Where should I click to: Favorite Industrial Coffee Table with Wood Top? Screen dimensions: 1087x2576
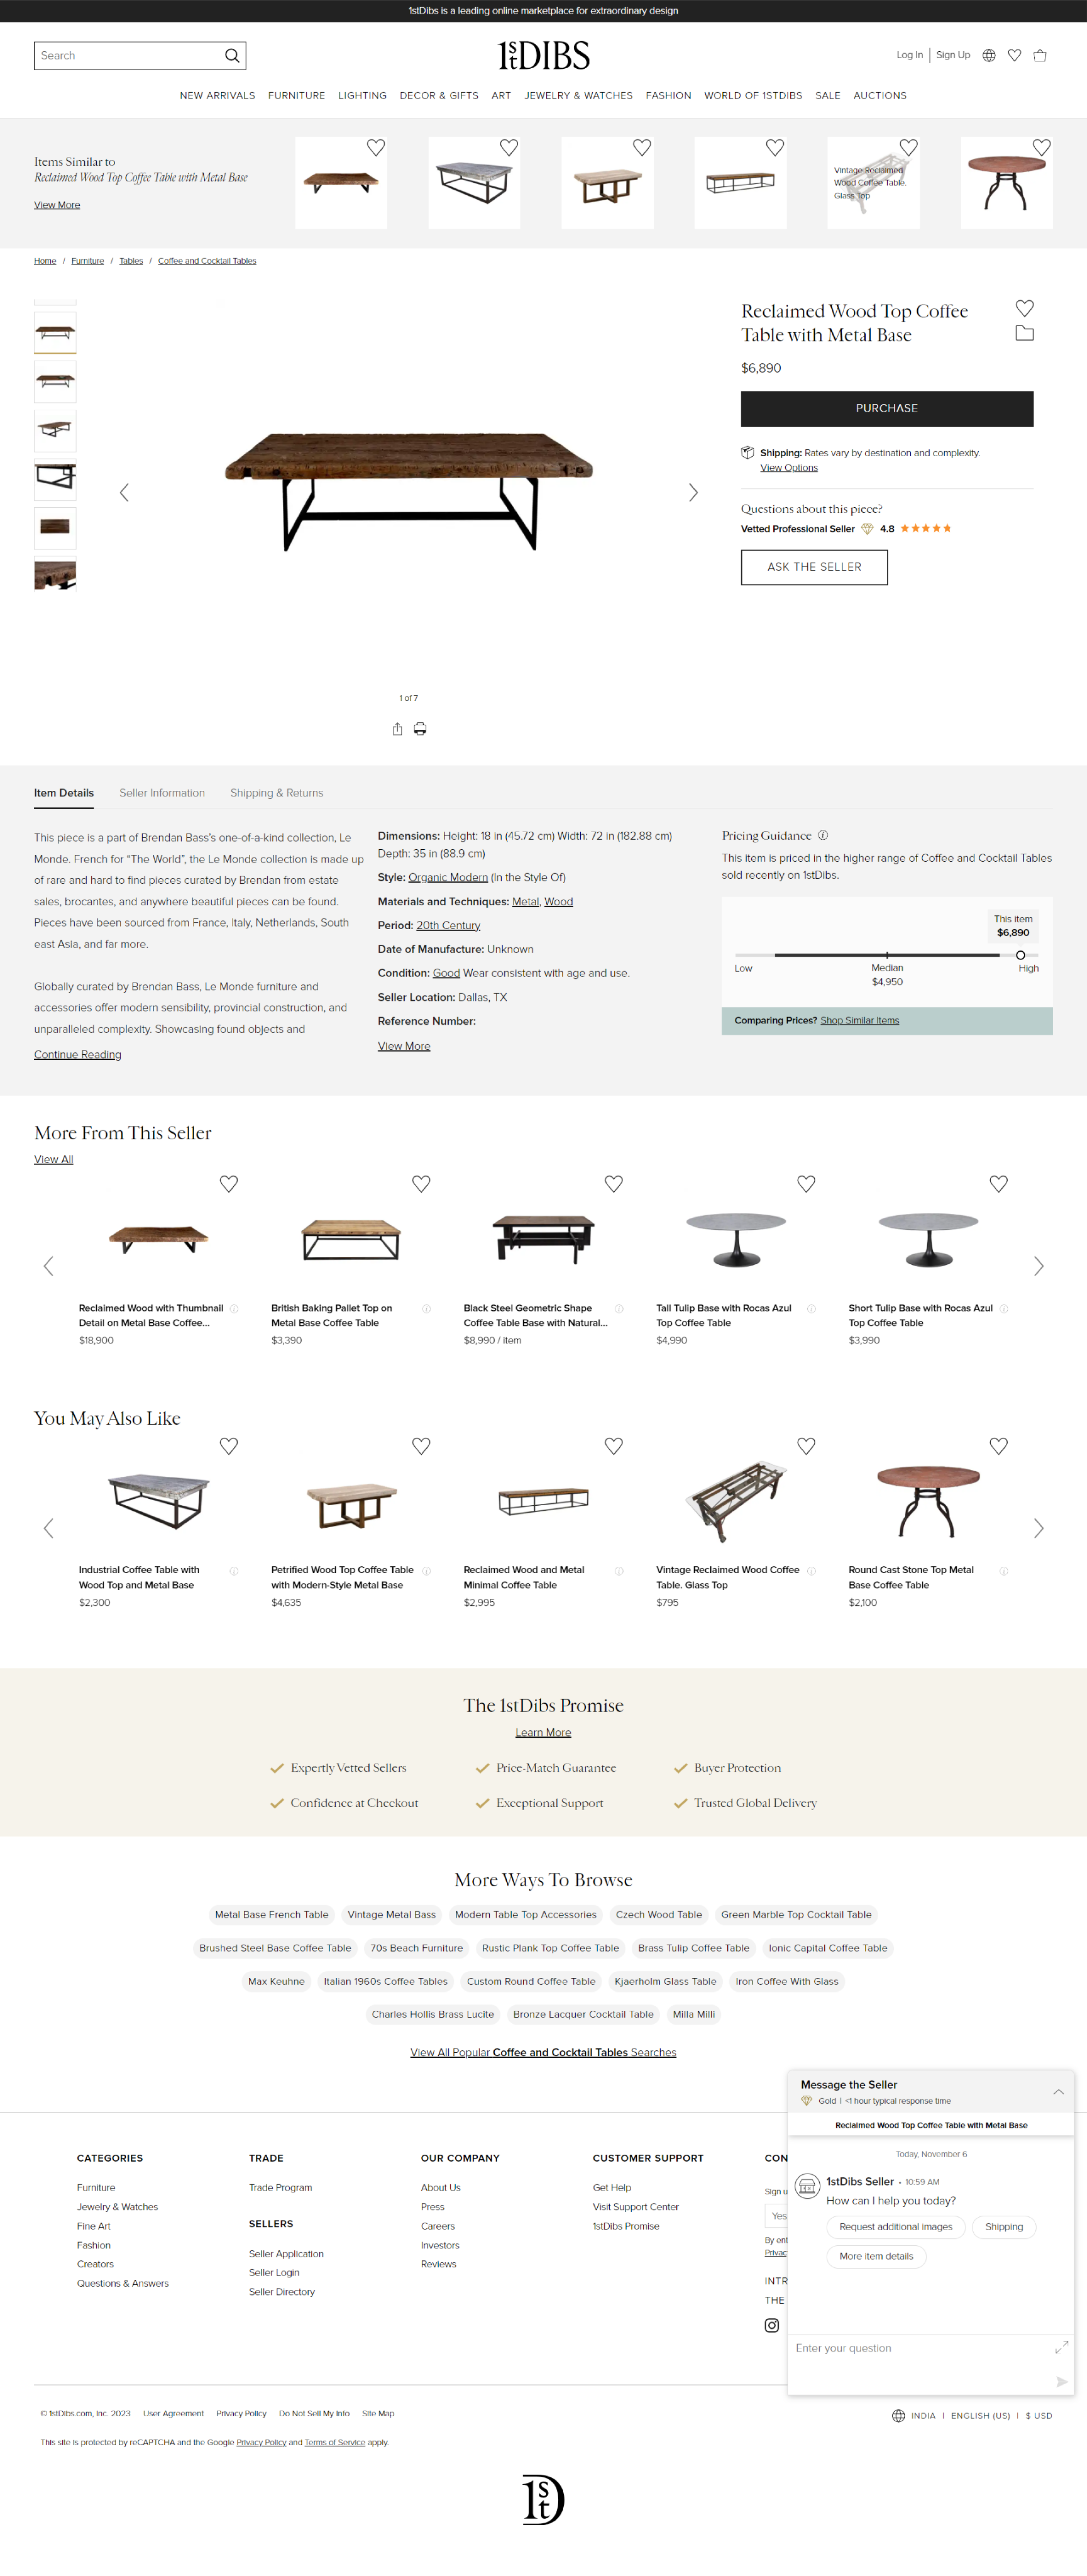coord(229,1446)
